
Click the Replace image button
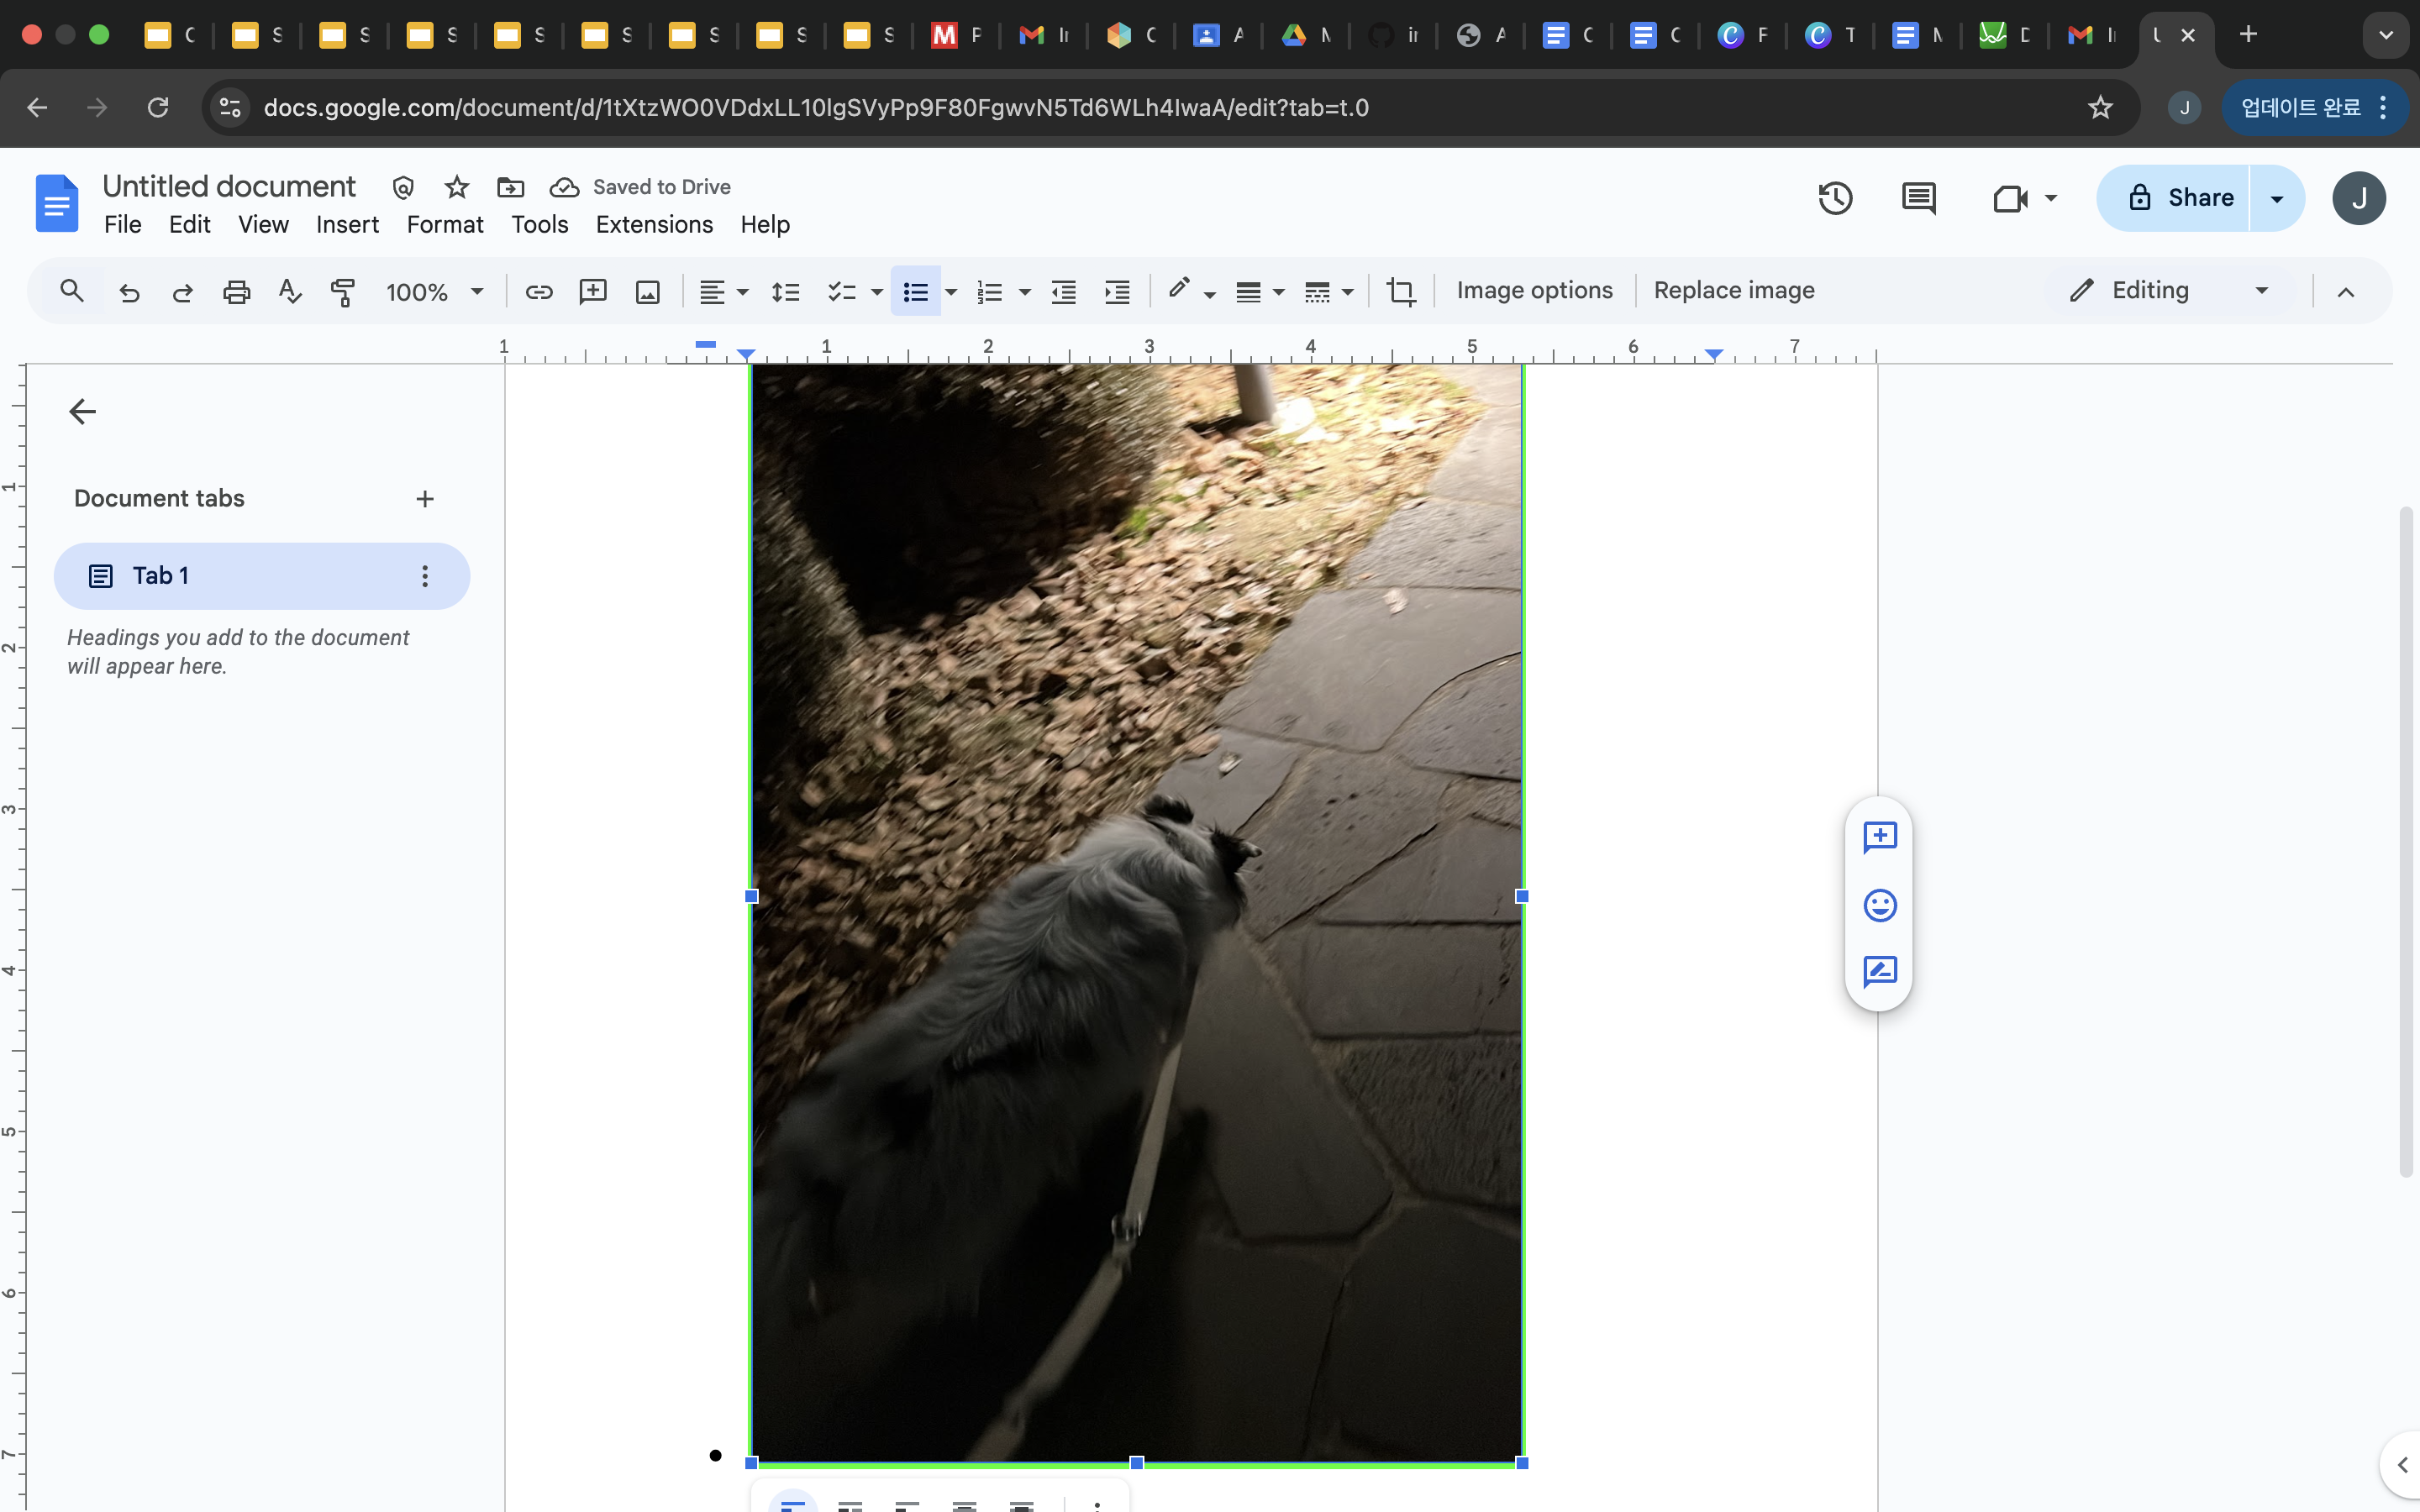1733,291
